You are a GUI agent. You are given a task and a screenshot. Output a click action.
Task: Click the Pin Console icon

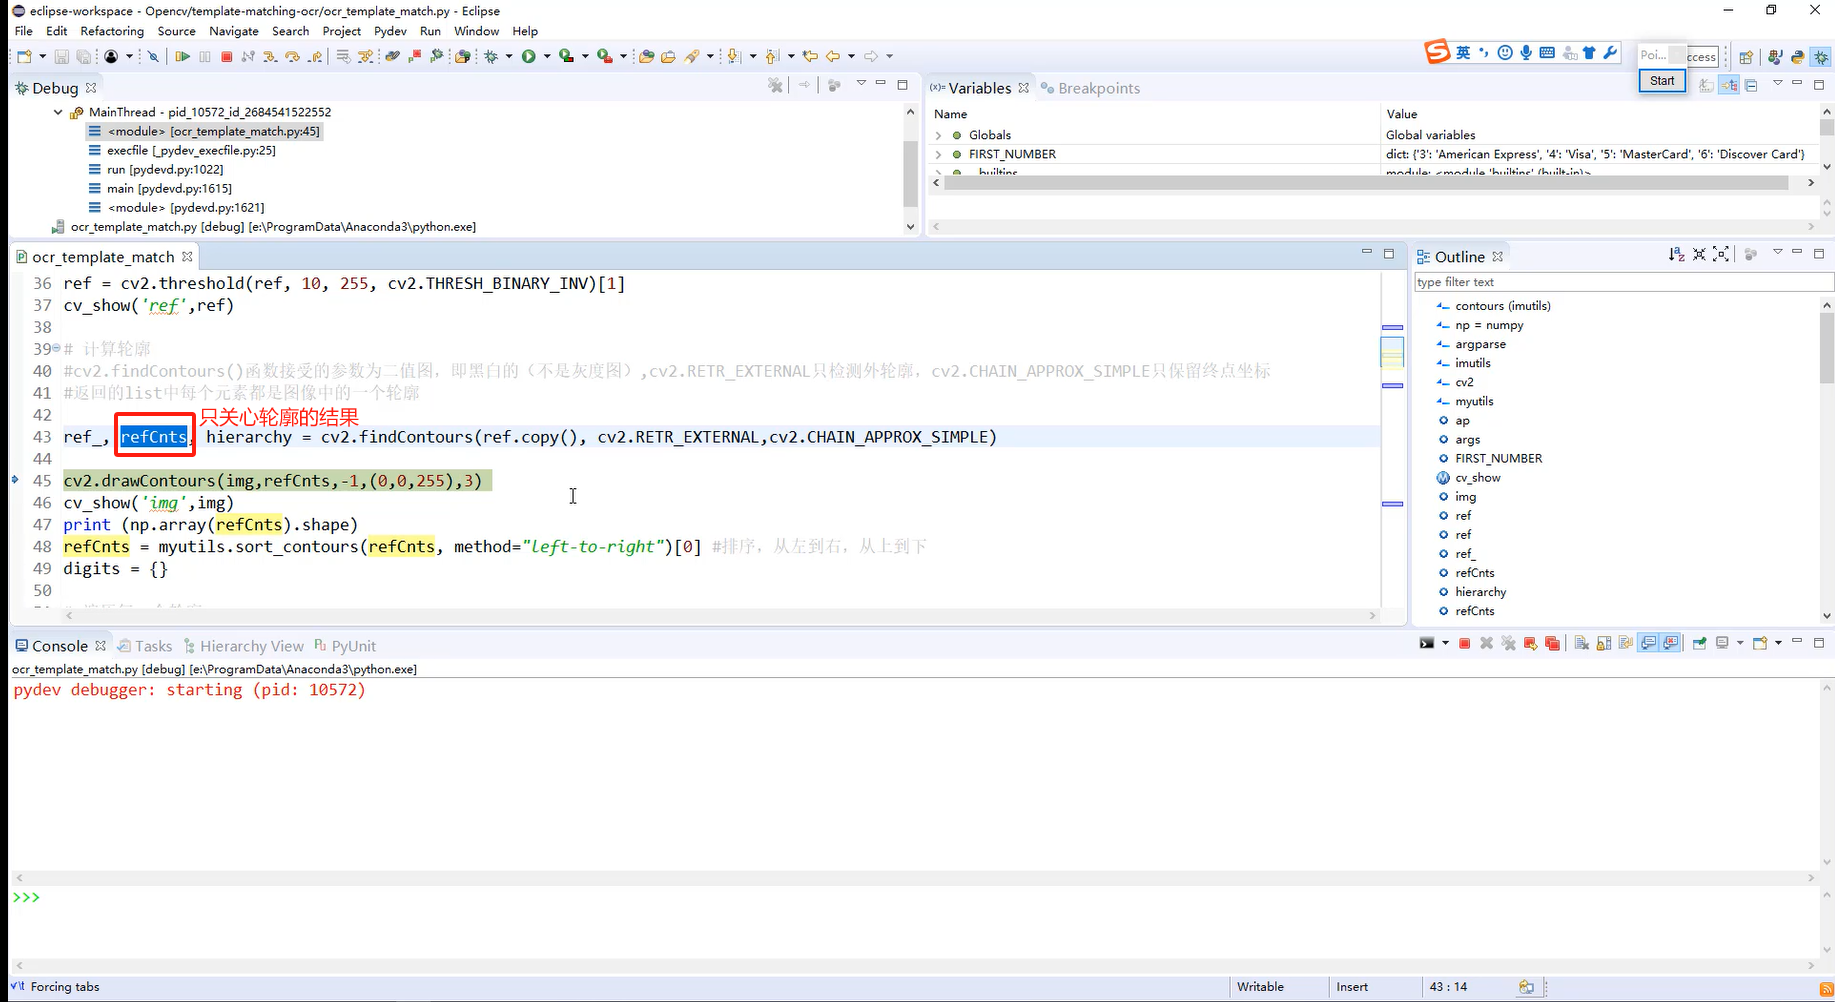click(1699, 643)
